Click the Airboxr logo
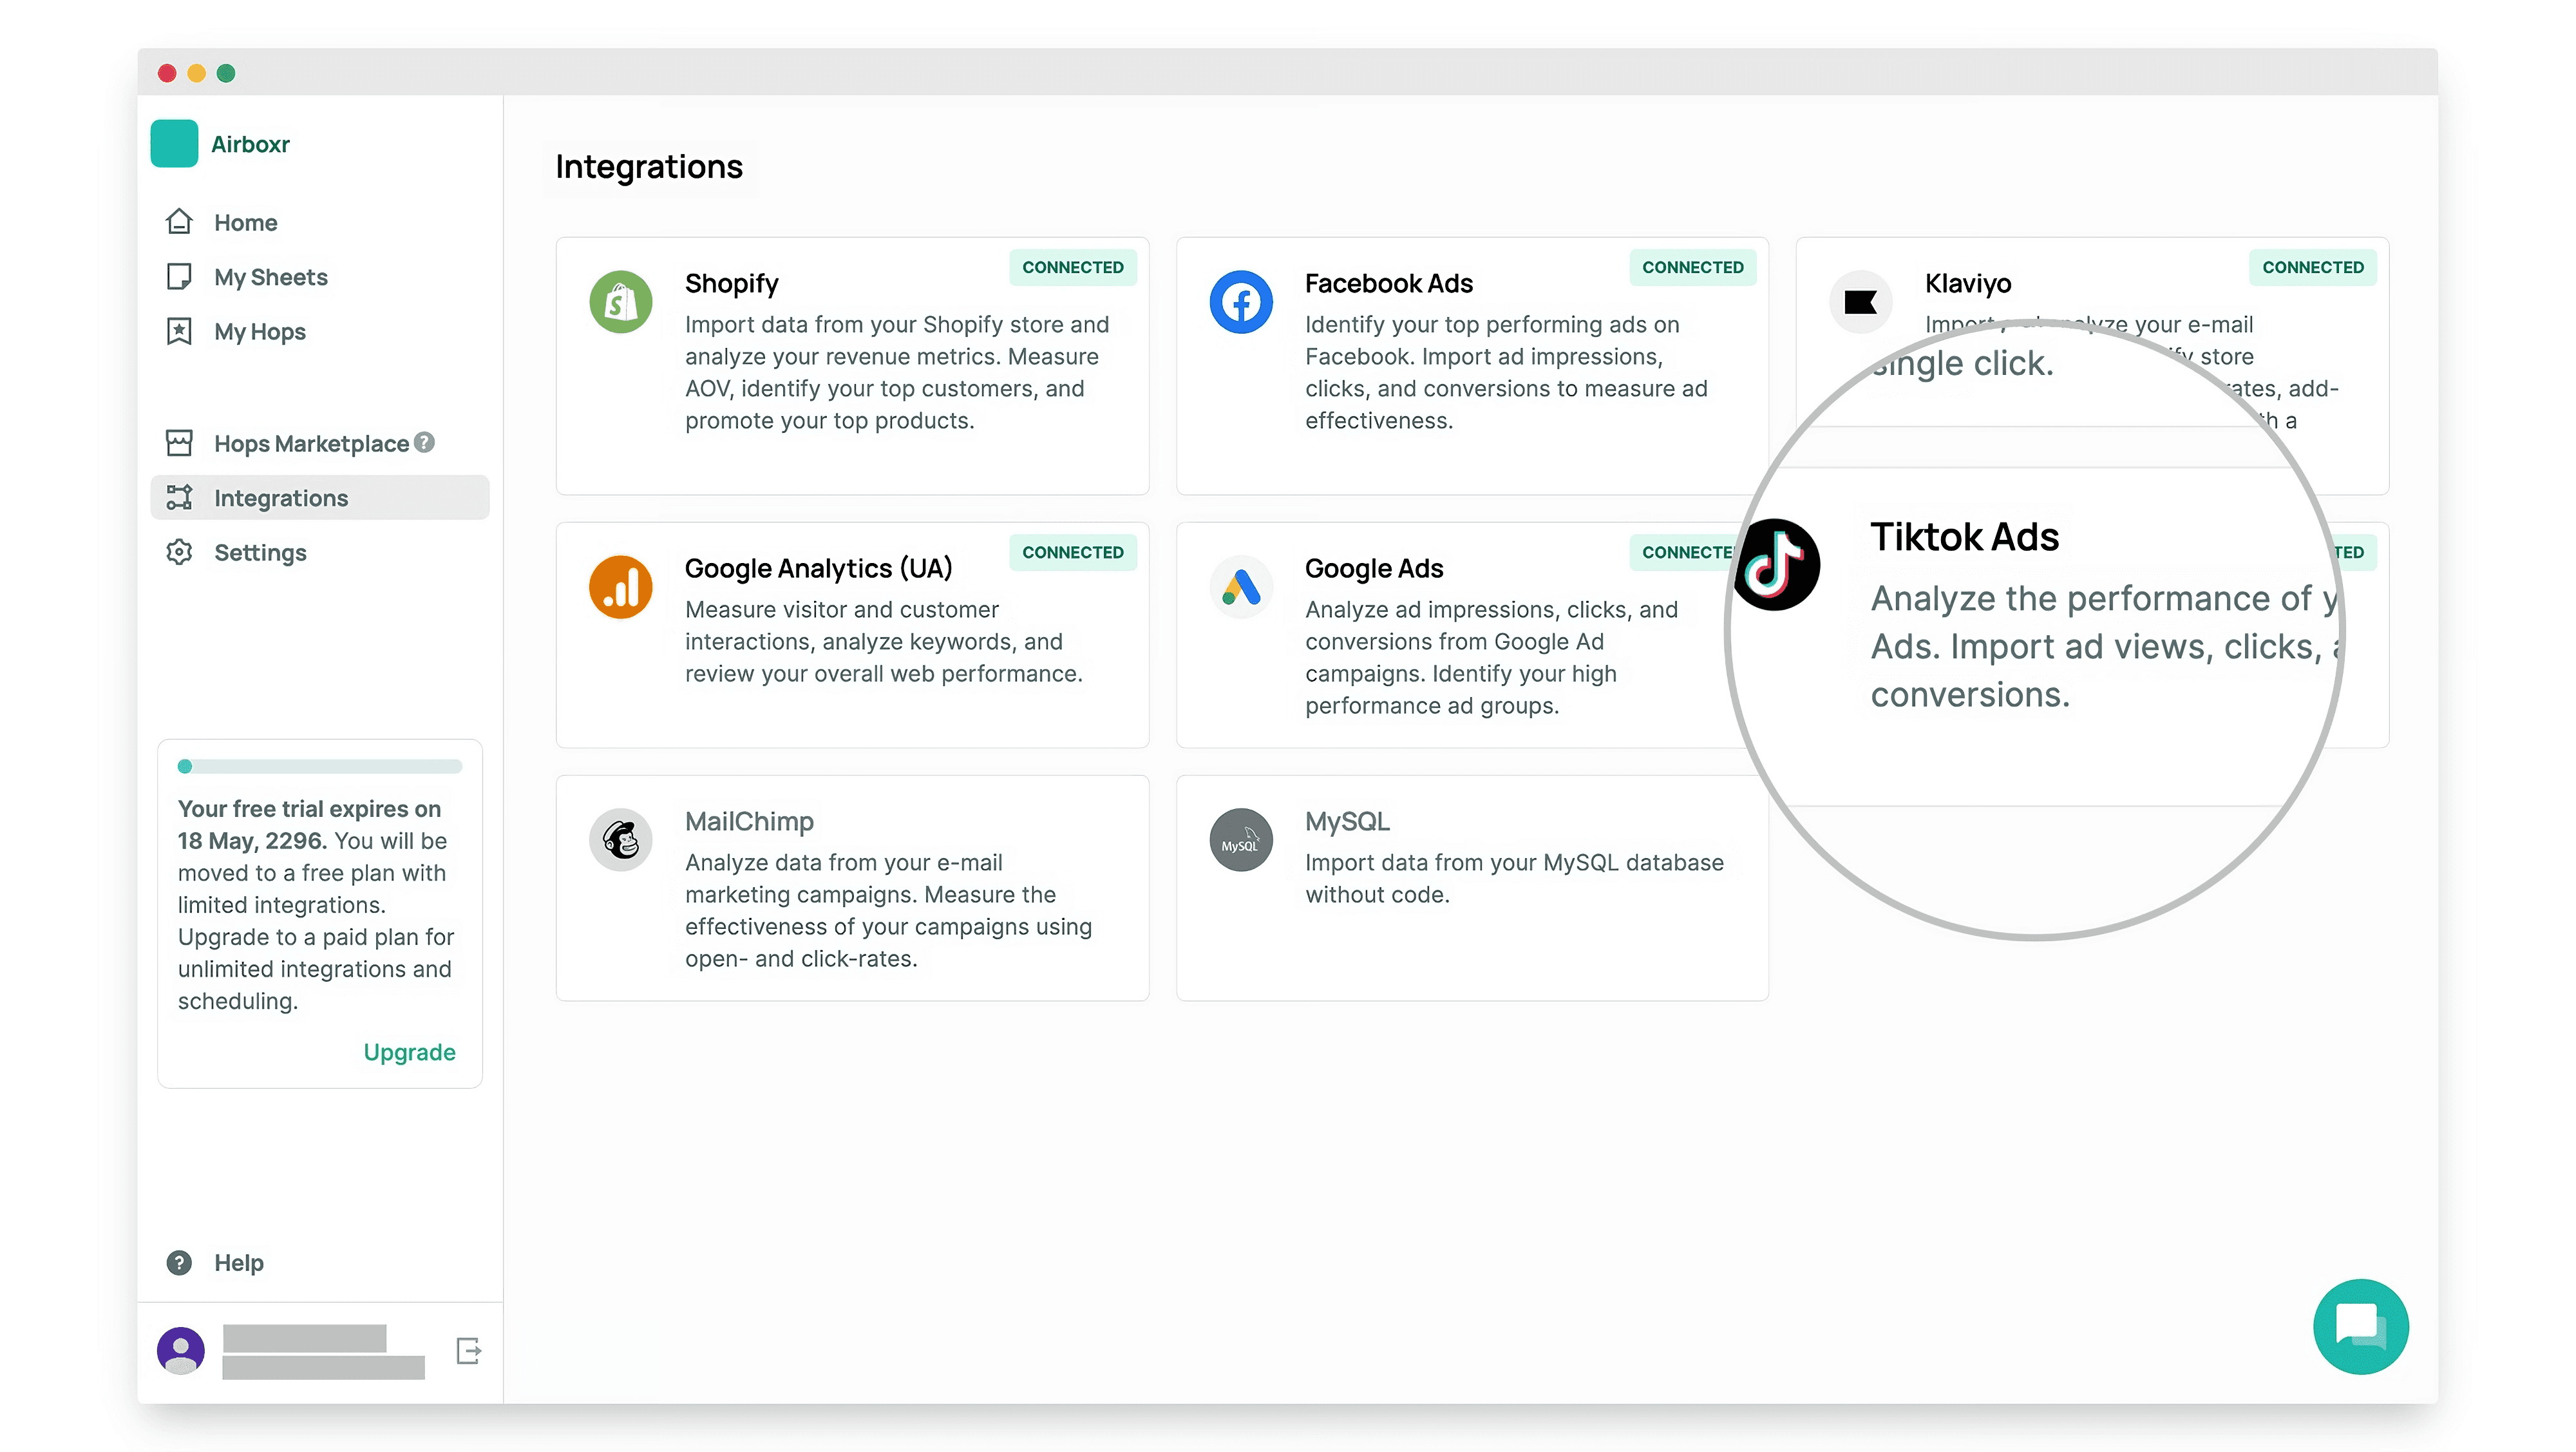This screenshot has height=1452, width=2576. [174, 144]
